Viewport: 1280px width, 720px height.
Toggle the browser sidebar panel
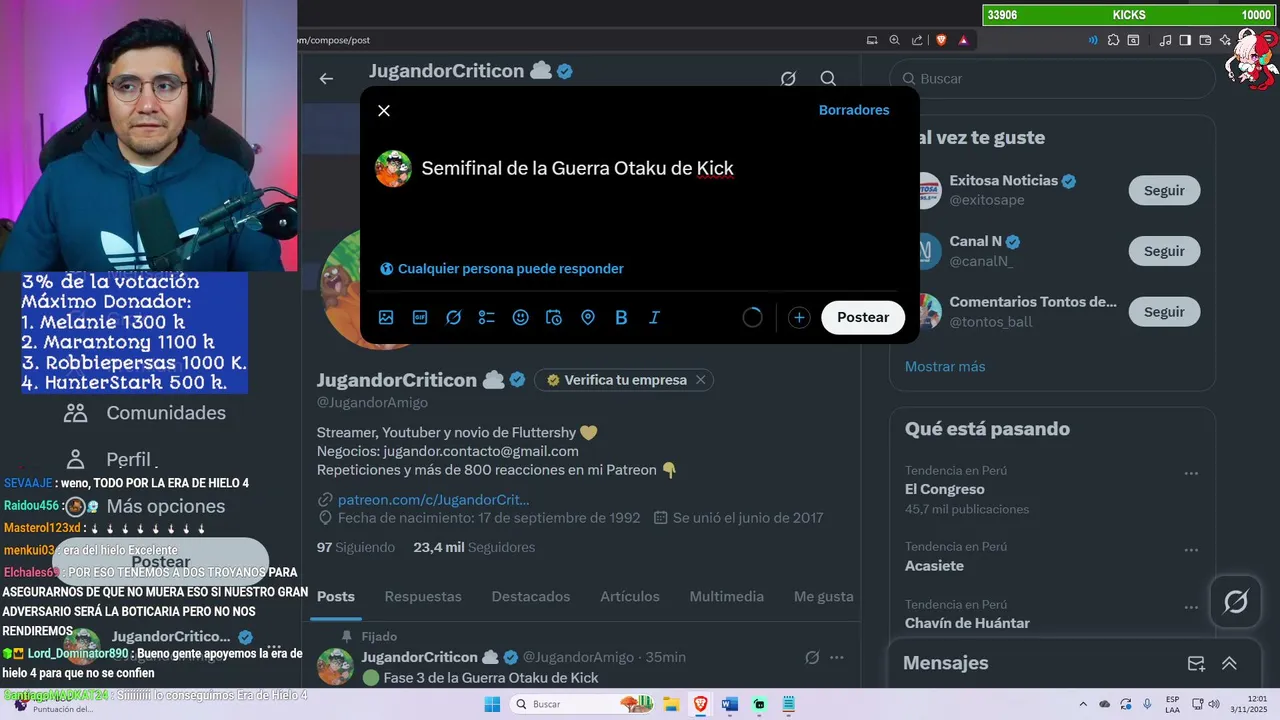click(1185, 40)
